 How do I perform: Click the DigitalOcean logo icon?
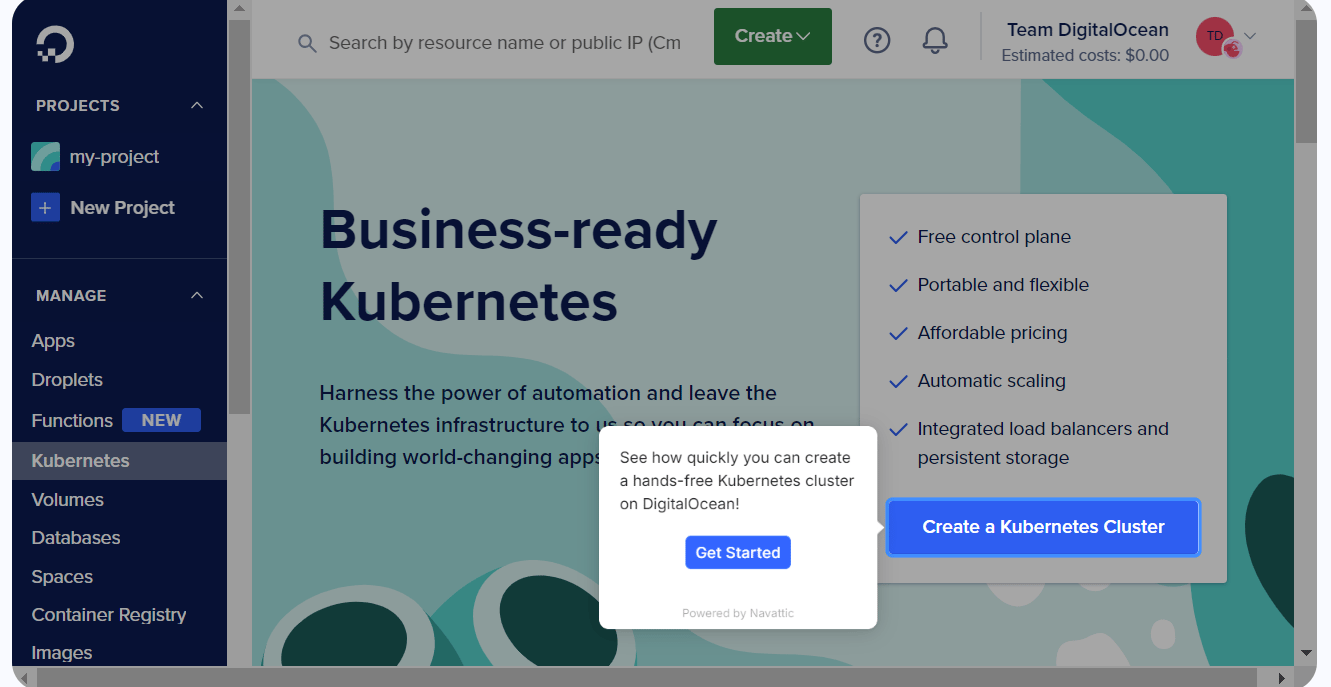pyautogui.click(x=55, y=44)
